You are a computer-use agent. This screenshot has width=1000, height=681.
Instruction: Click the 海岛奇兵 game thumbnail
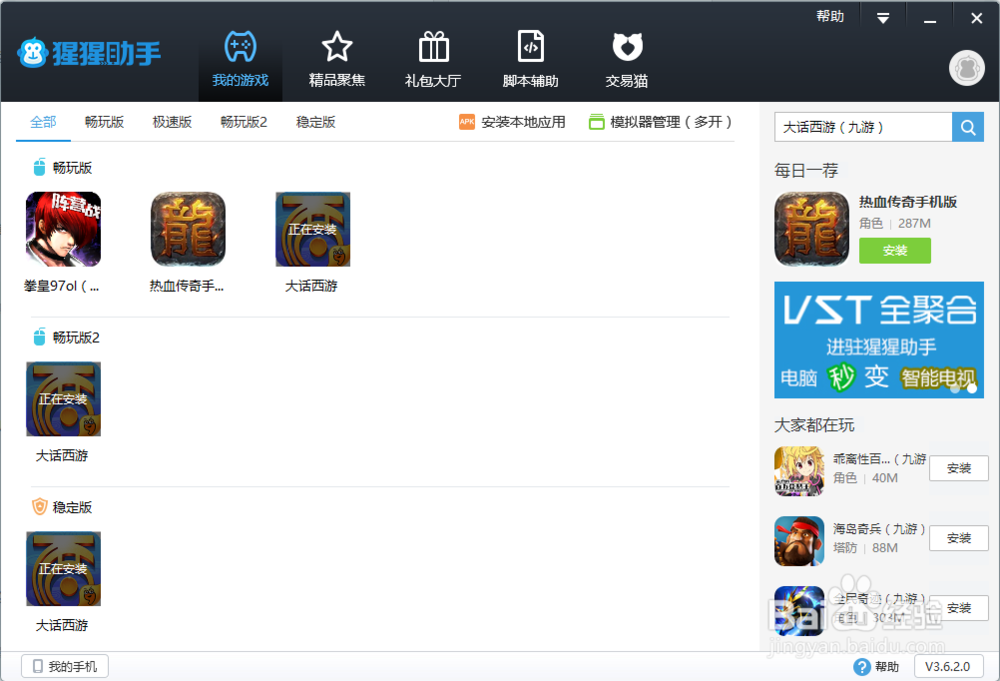pos(799,541)
